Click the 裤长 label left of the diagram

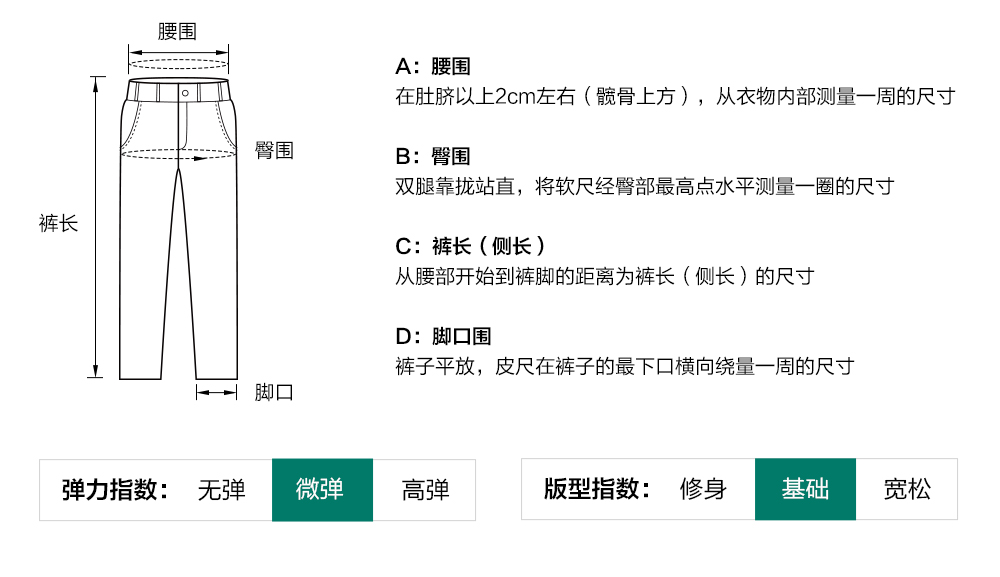pos(58,223)
